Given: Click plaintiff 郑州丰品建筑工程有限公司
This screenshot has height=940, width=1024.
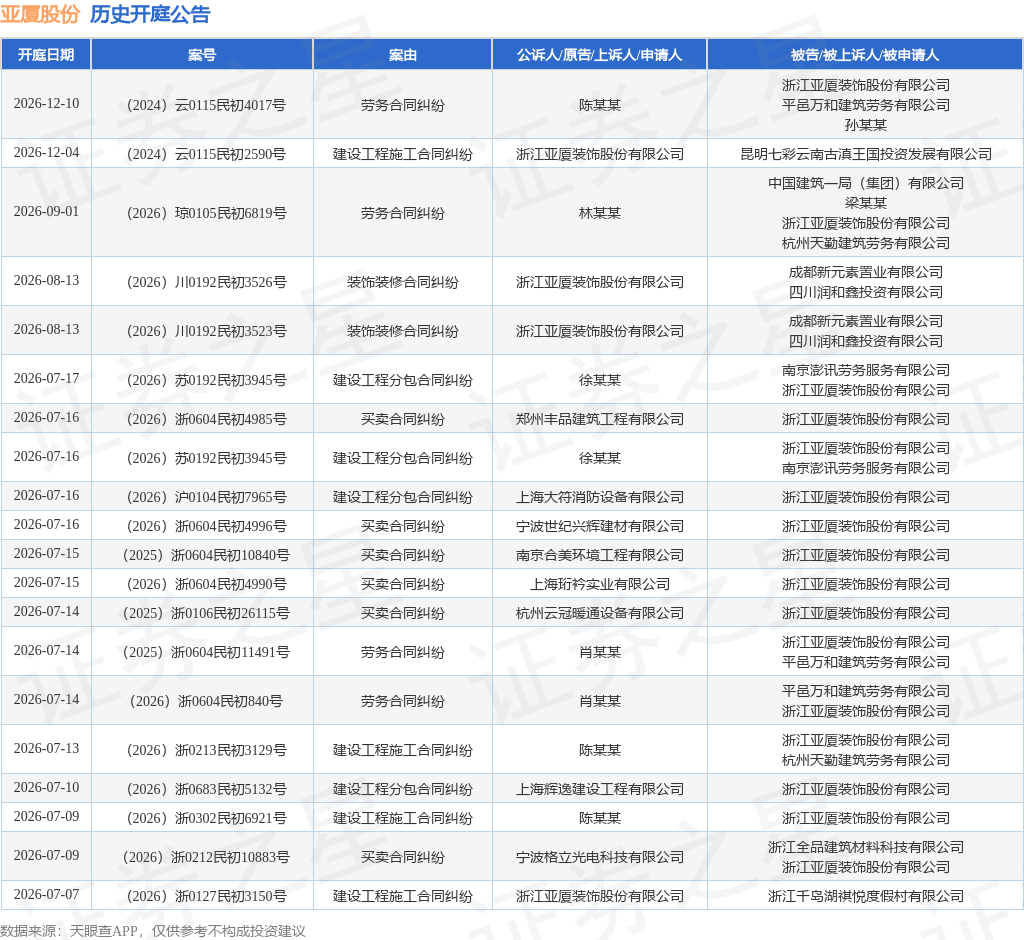Looking at the screenshot, I should 600,419.
